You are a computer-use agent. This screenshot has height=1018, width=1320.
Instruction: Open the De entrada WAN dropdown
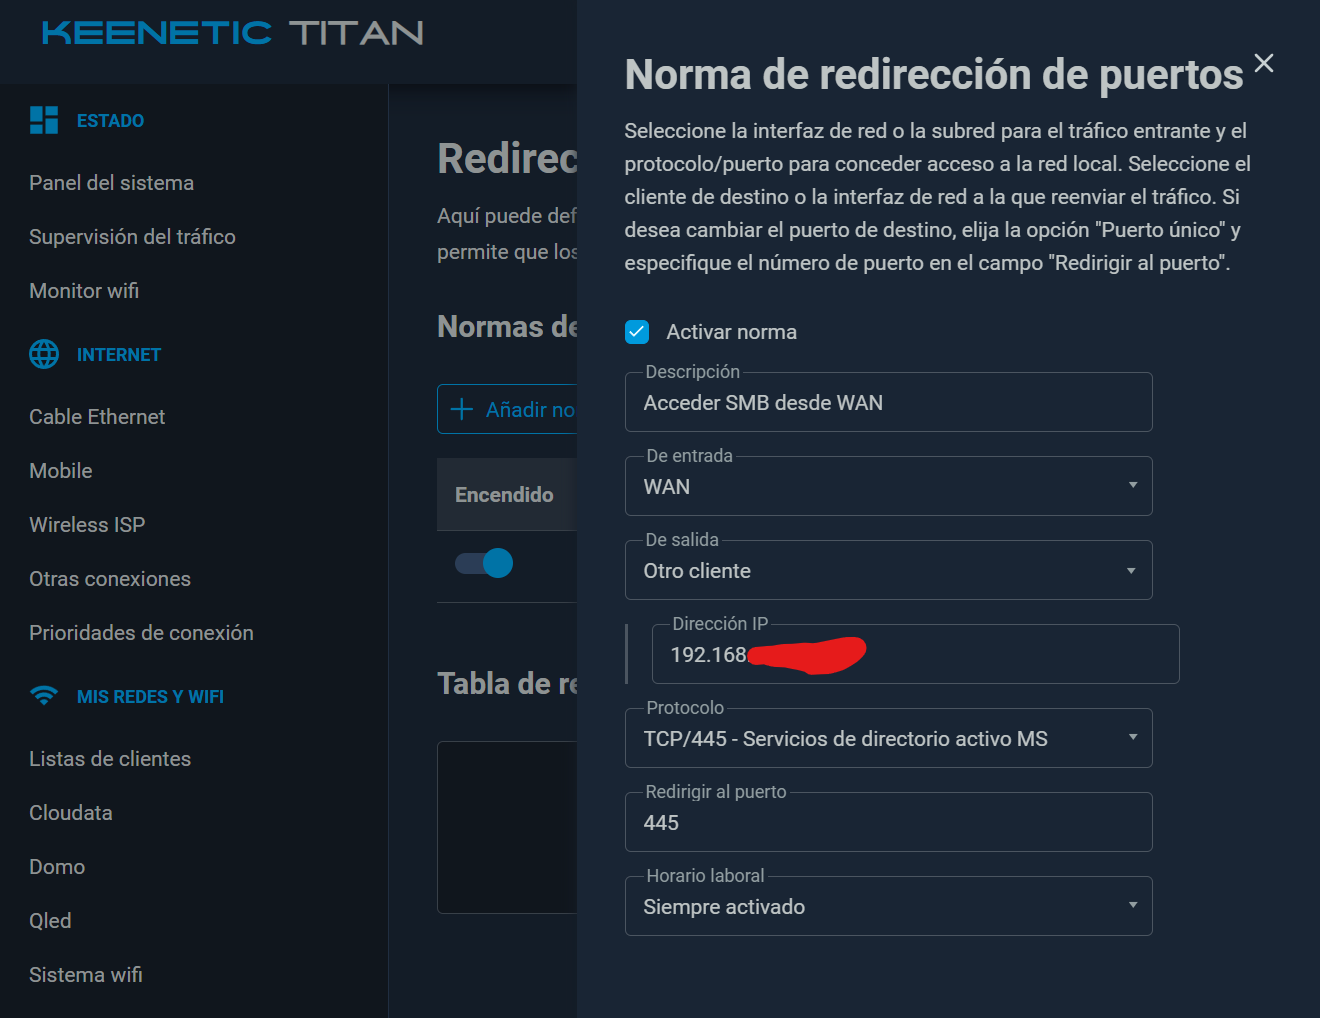tap(888, 486)
